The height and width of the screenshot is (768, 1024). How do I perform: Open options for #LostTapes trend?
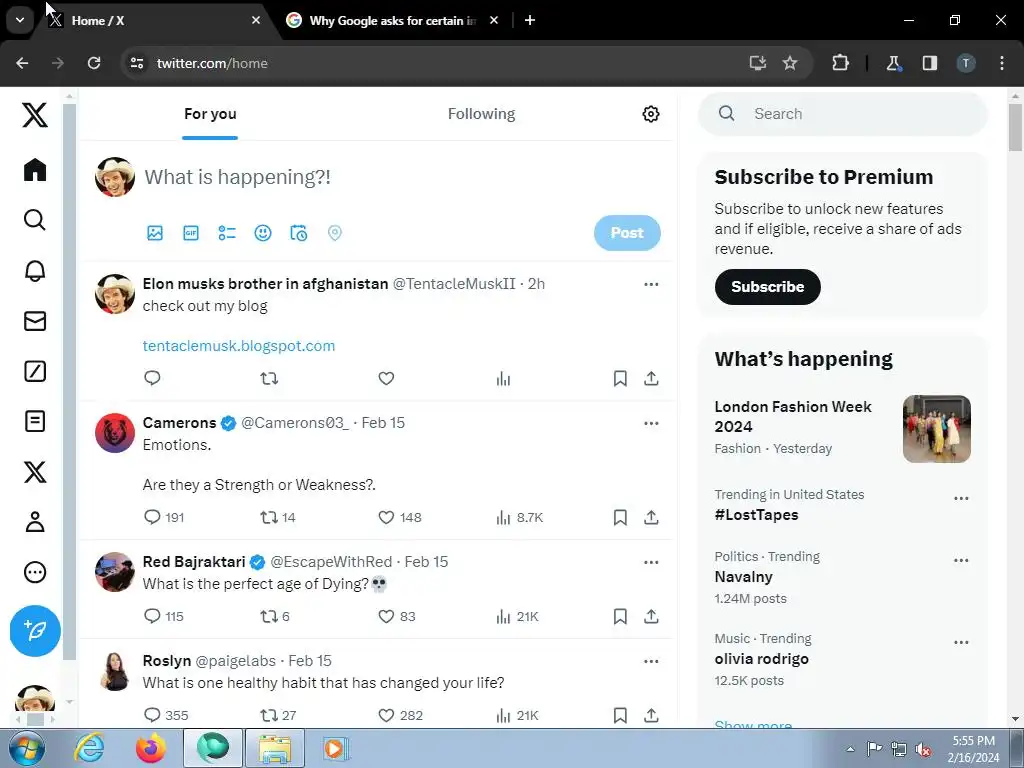pos(961,498)
